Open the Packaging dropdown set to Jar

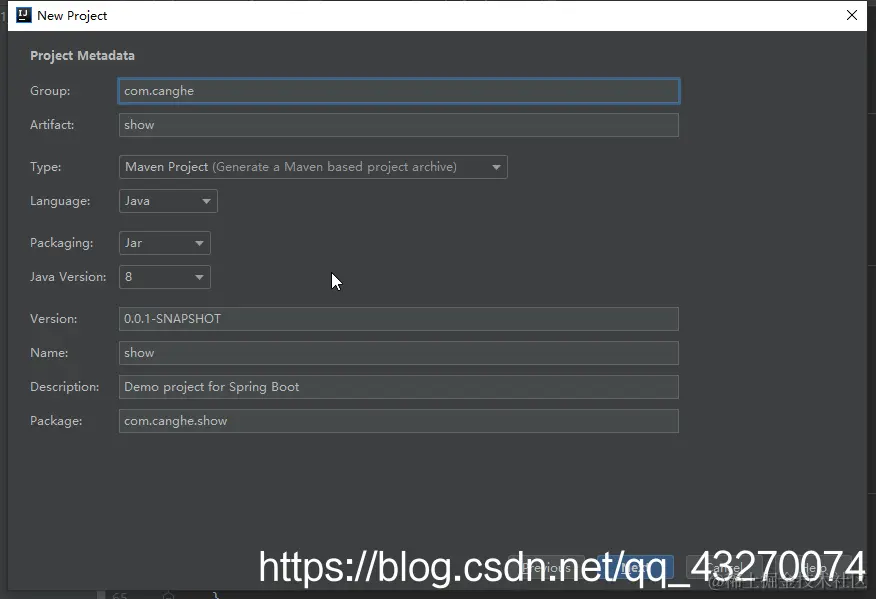coord(165,243)
